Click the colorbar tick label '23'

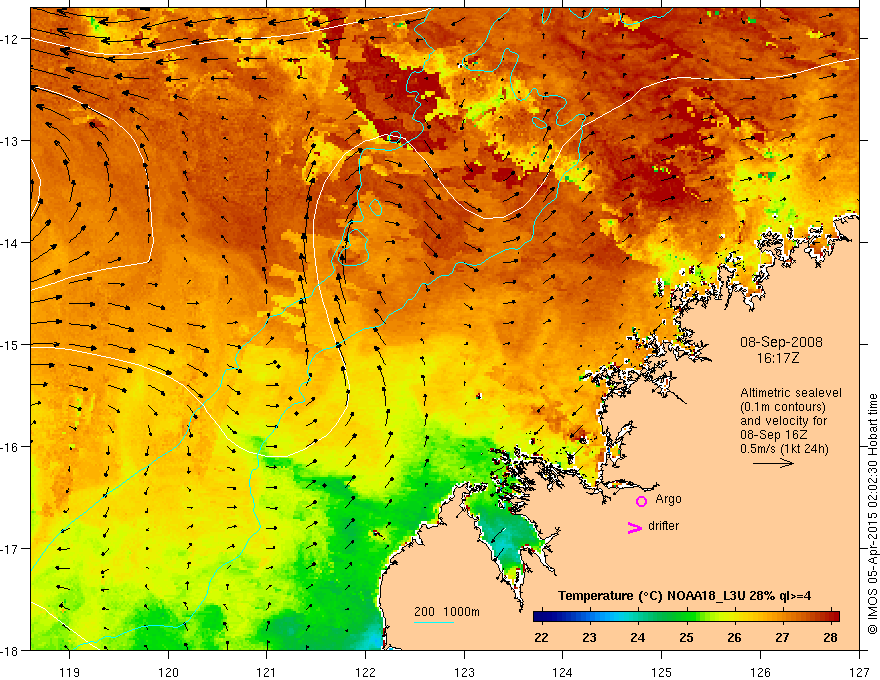589,637
